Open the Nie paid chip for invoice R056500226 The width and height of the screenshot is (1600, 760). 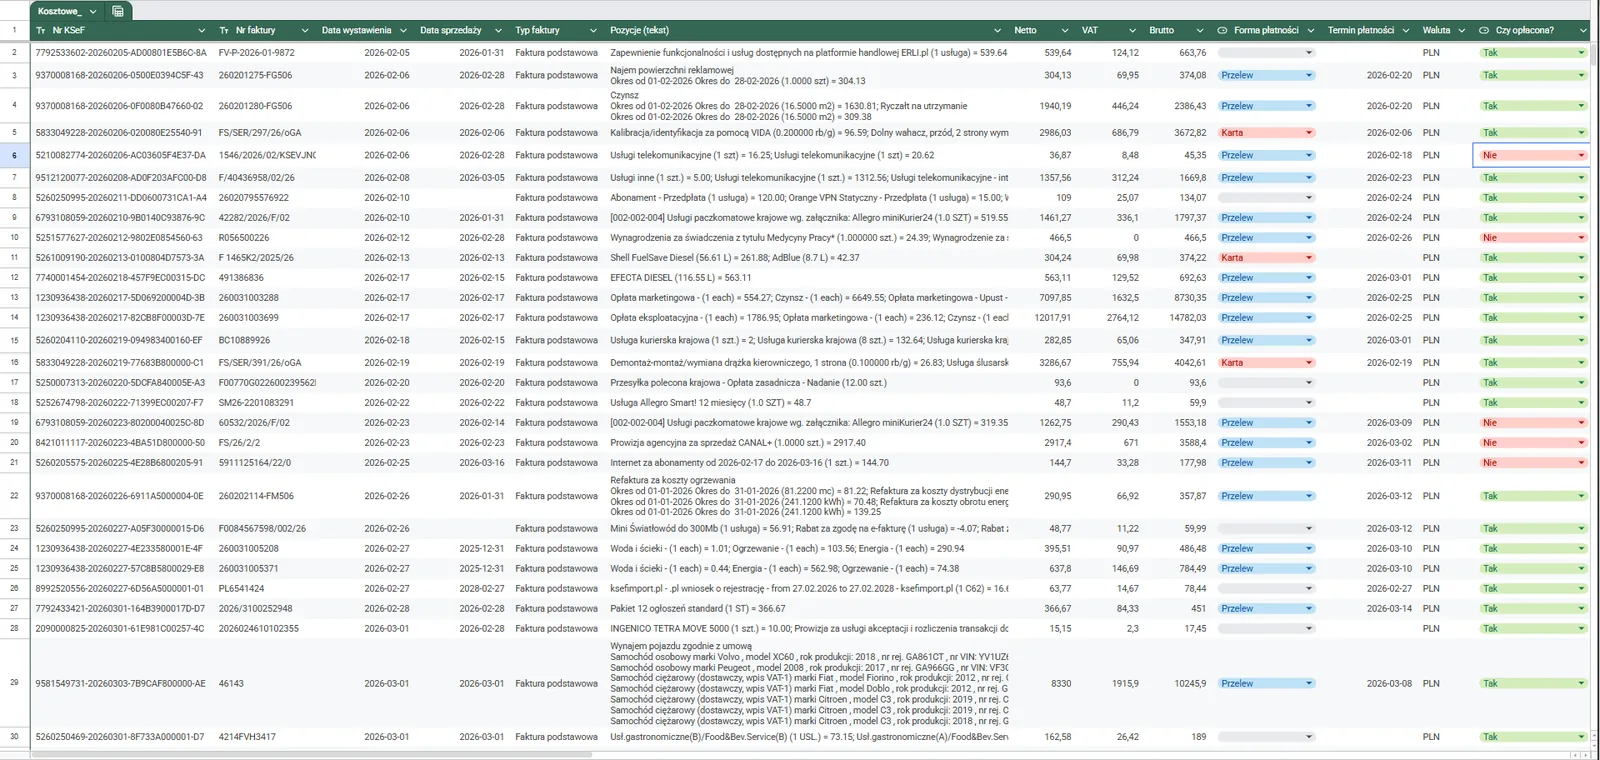pyautogui.click(x=1532, y=237)
